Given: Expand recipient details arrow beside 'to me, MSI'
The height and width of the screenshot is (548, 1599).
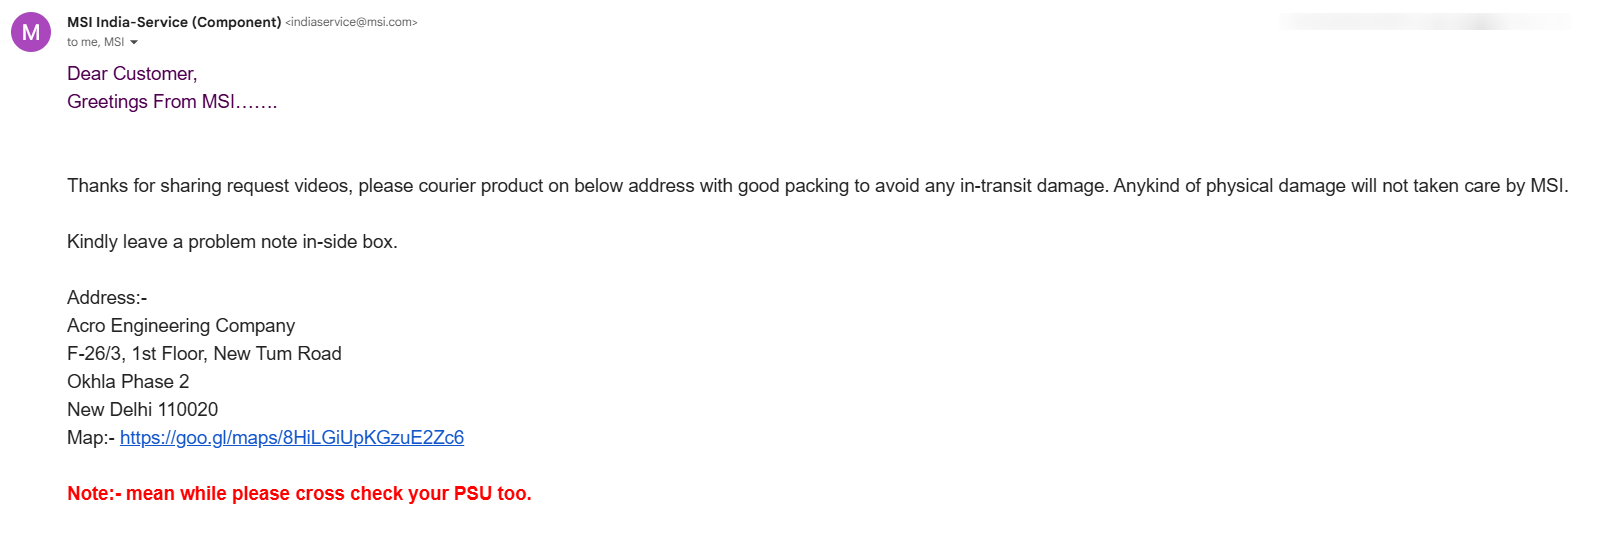Looking at the screenshot, I should coord(134,42).
